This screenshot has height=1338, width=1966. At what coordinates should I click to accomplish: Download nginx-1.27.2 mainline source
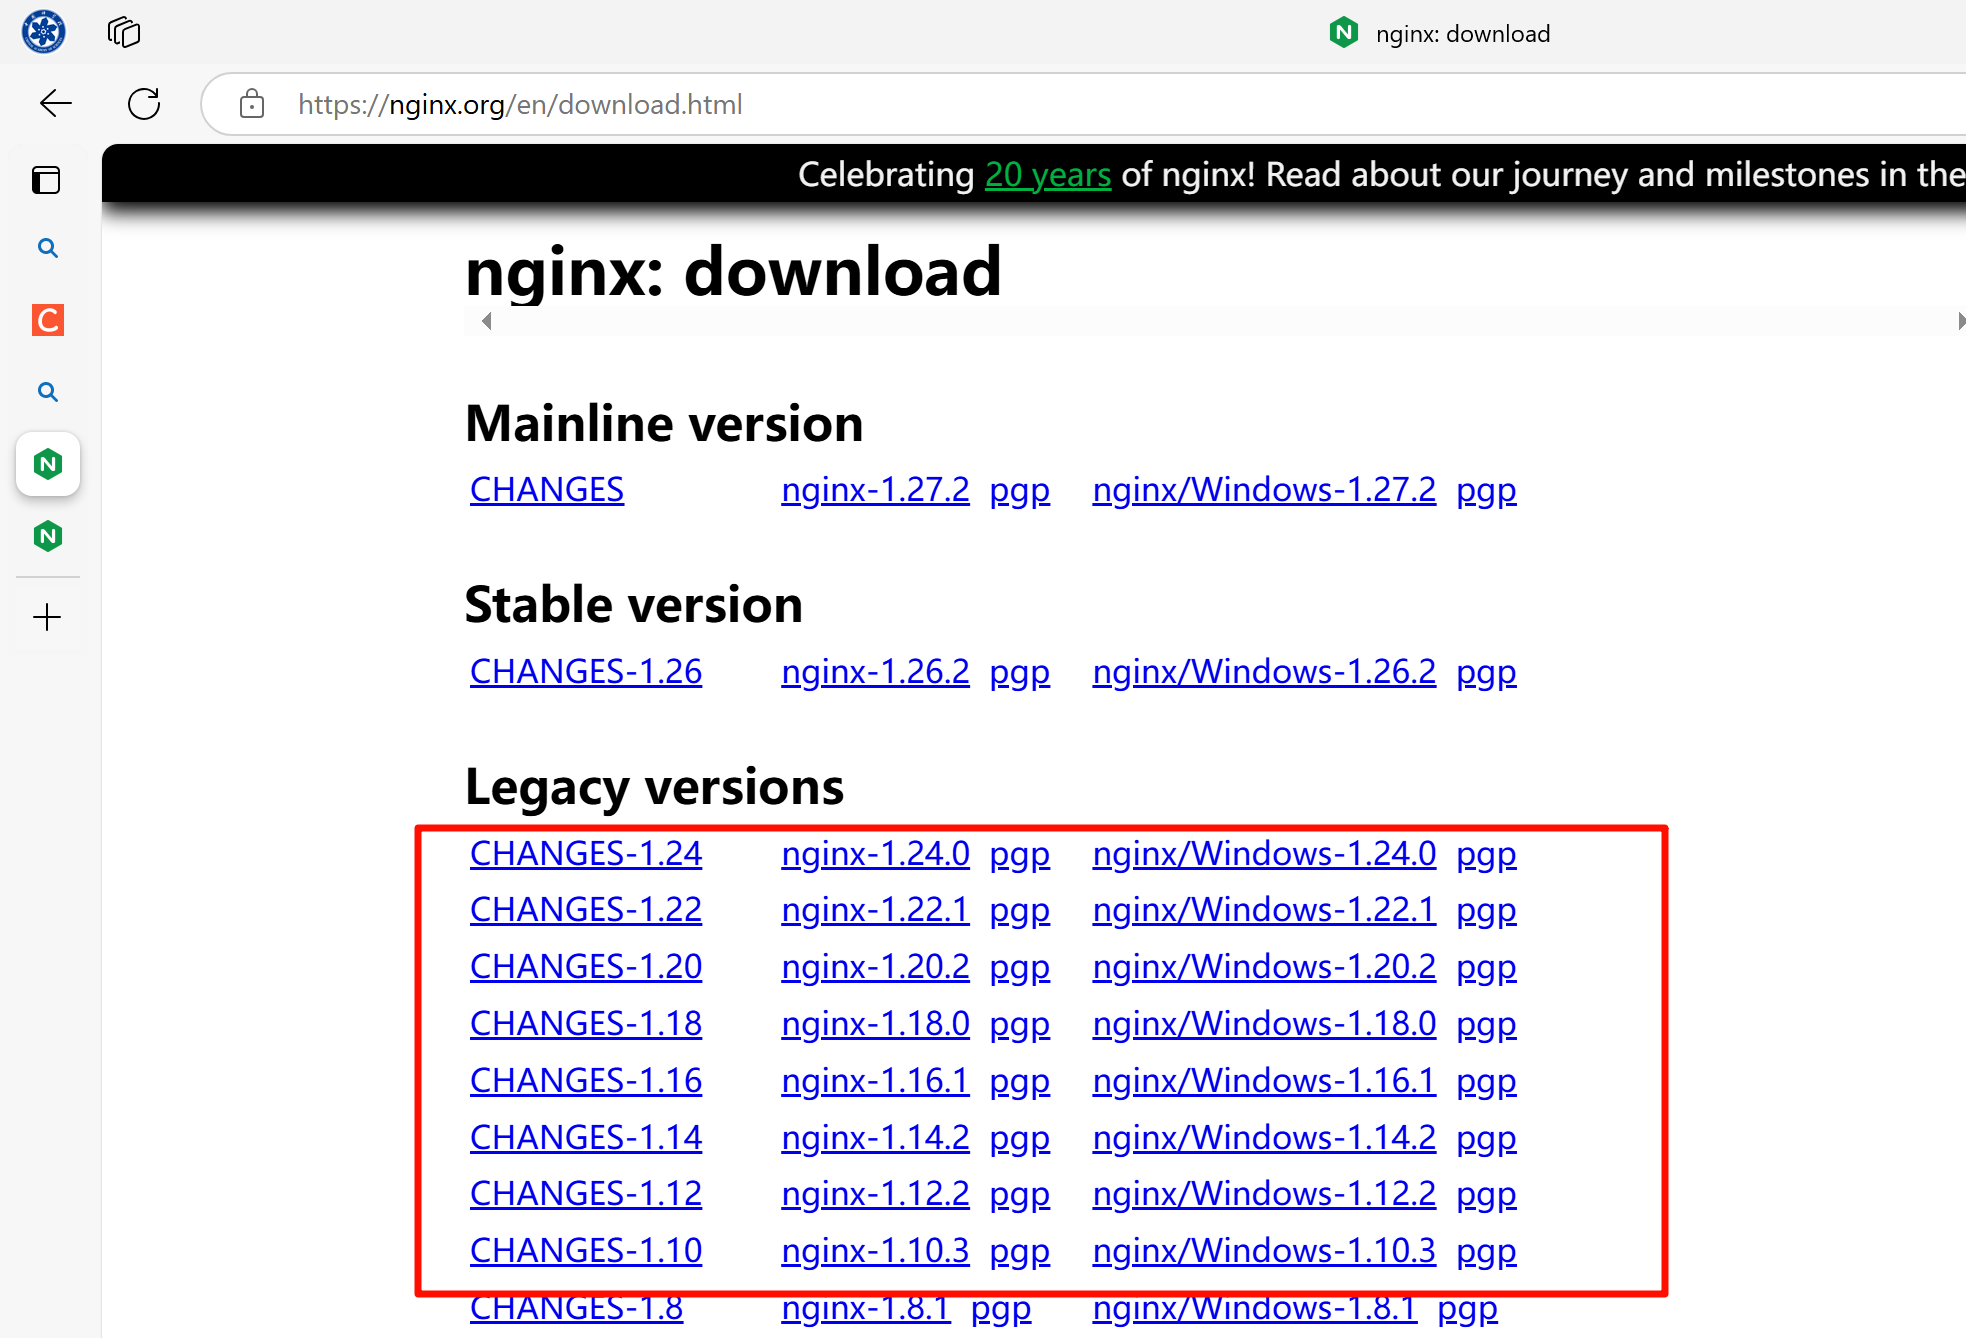[x=874, y=490]
